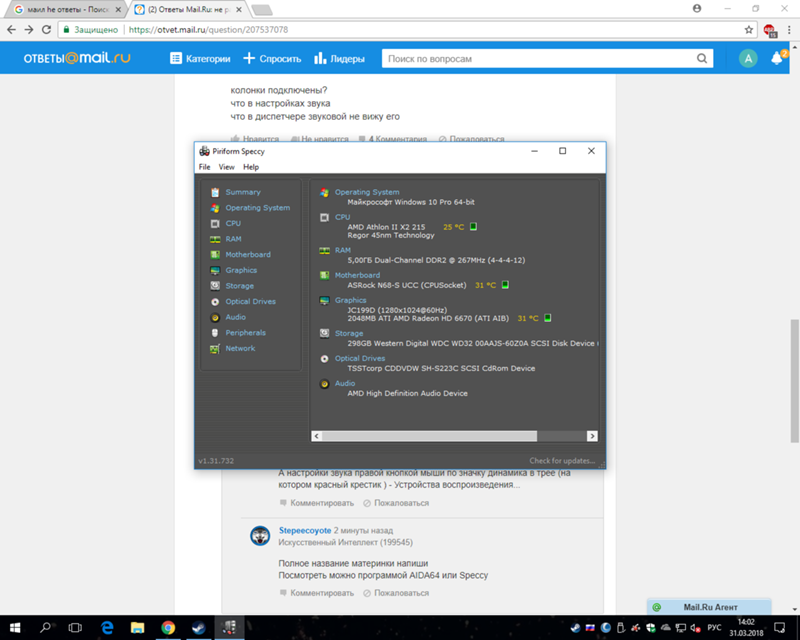The image size is (800, 640).
Task: Click the horizontal scrollbar left arrow
Action: (317, 436)
